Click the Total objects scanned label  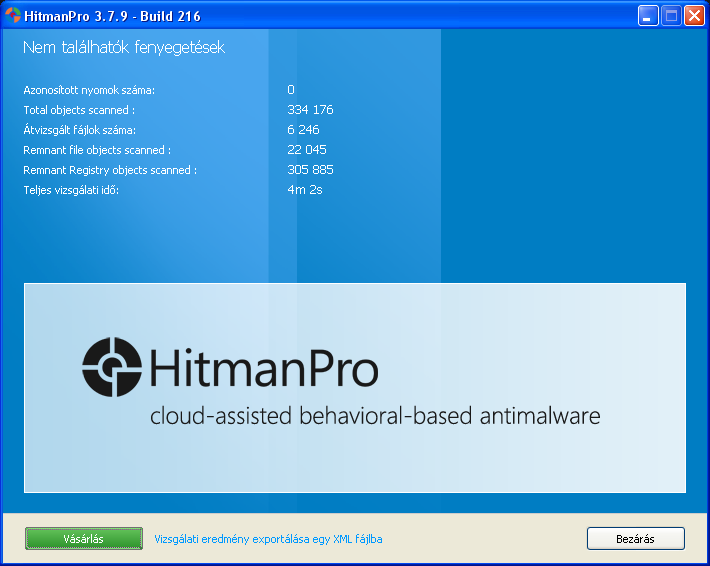tap(79, 110)
